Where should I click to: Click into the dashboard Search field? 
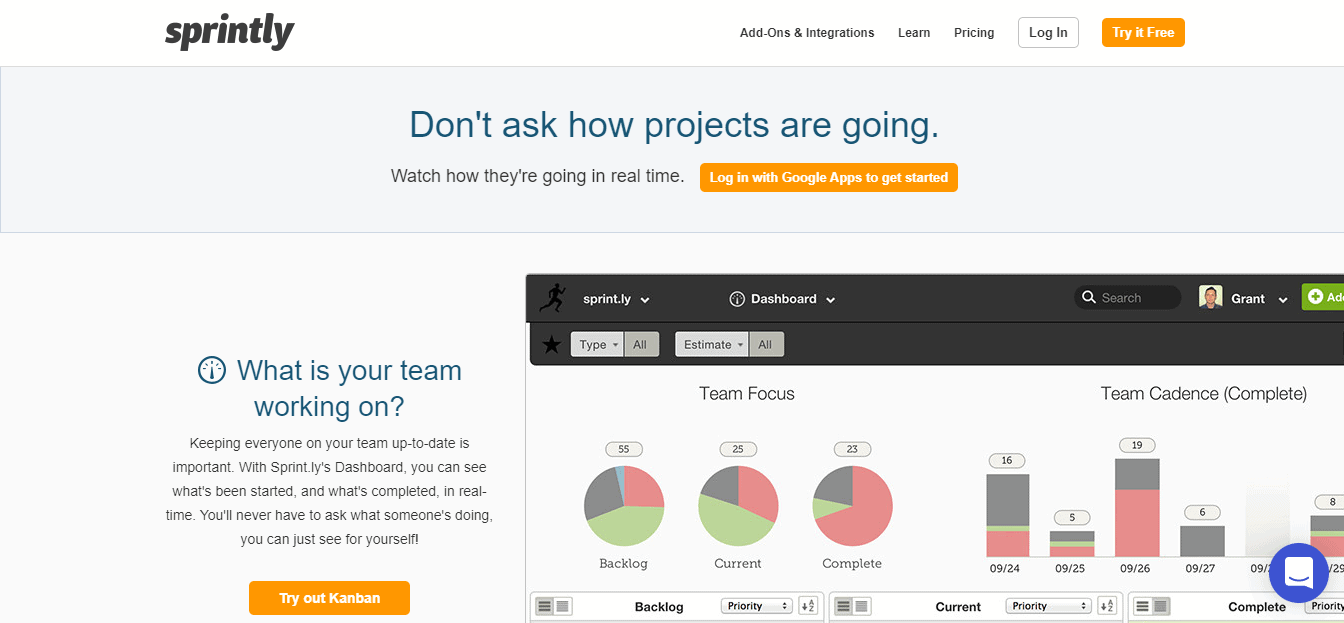tap(1128, 298)
